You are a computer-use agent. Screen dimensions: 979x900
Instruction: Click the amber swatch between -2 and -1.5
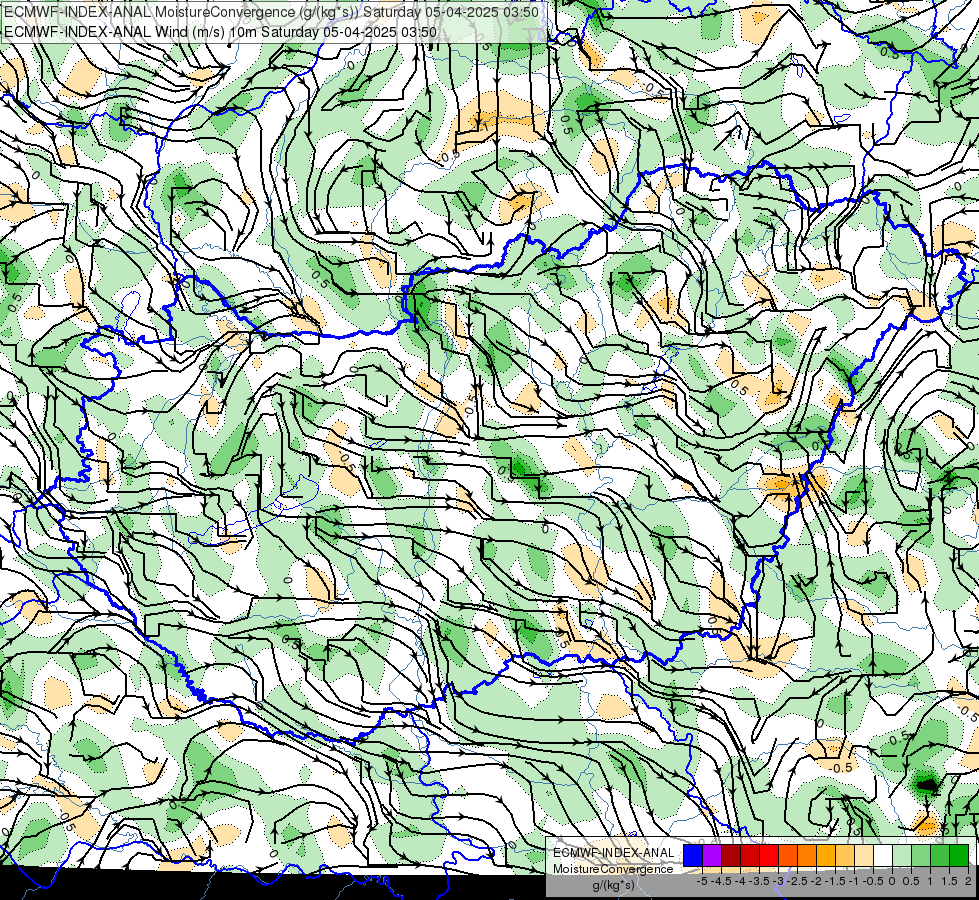[826, 855]
